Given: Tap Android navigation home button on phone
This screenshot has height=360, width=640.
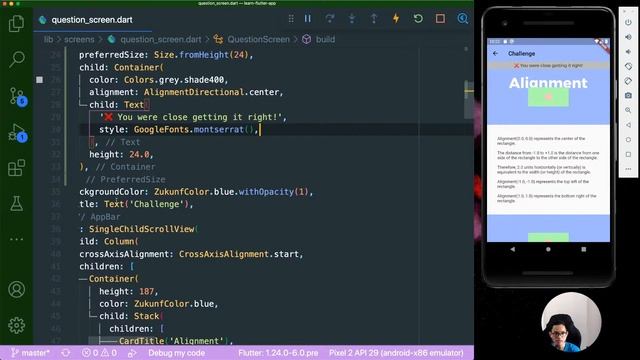Looking at the screenshot, I should point(548,249).
